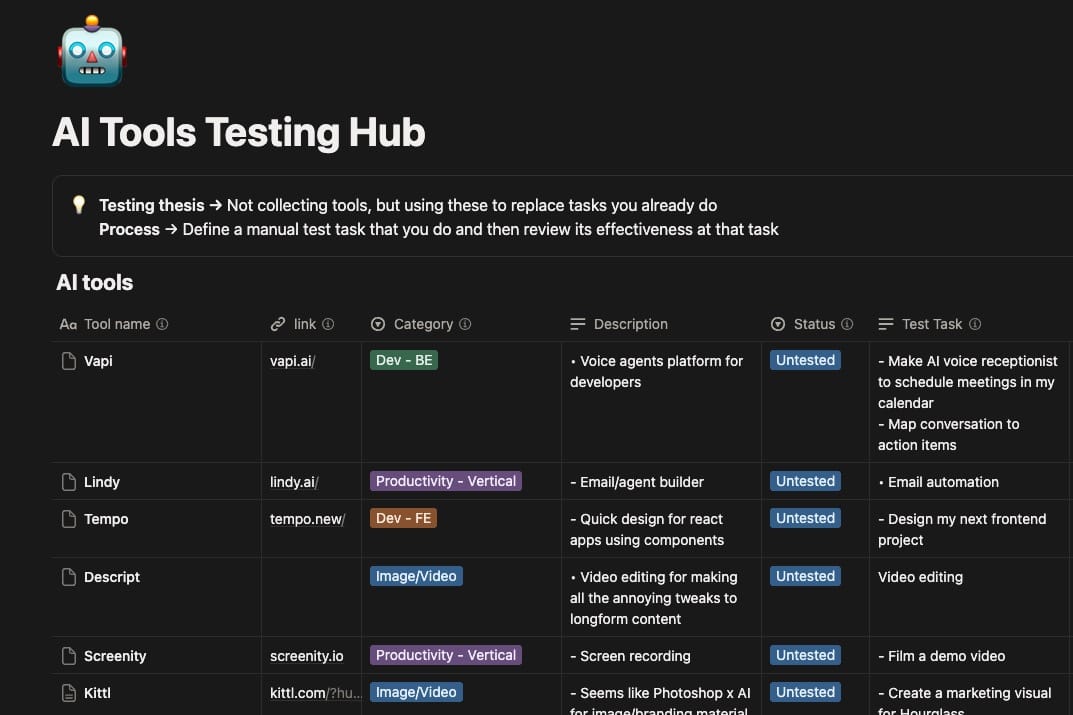Click the Vapi page icon

coord(69,361)
